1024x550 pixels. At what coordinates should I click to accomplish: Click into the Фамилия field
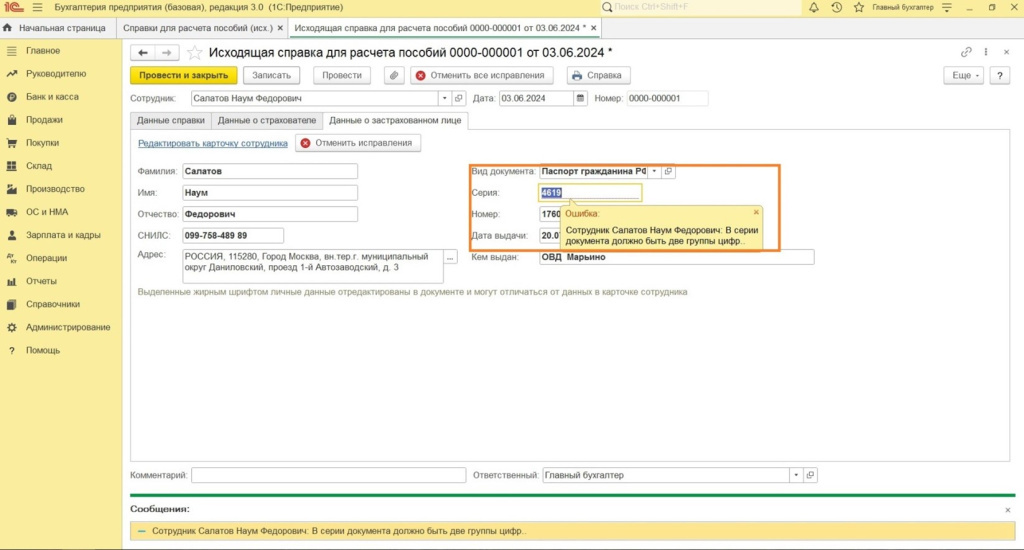(x=270, y=171)
